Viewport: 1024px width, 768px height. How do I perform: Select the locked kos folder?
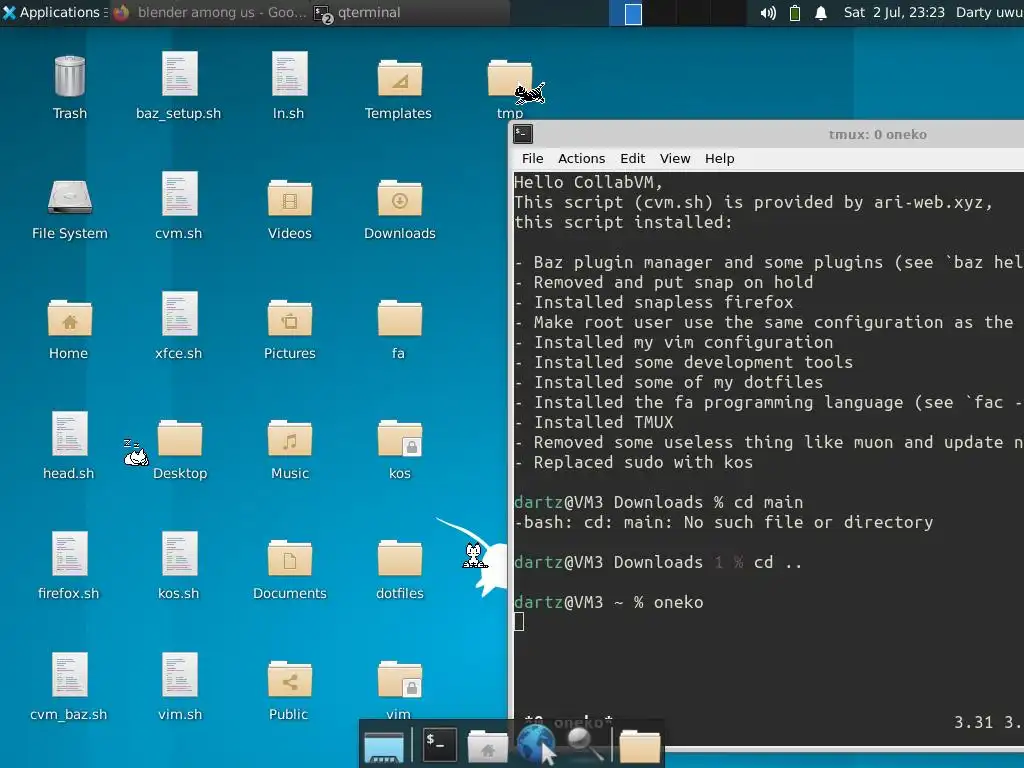pos(399,438)
